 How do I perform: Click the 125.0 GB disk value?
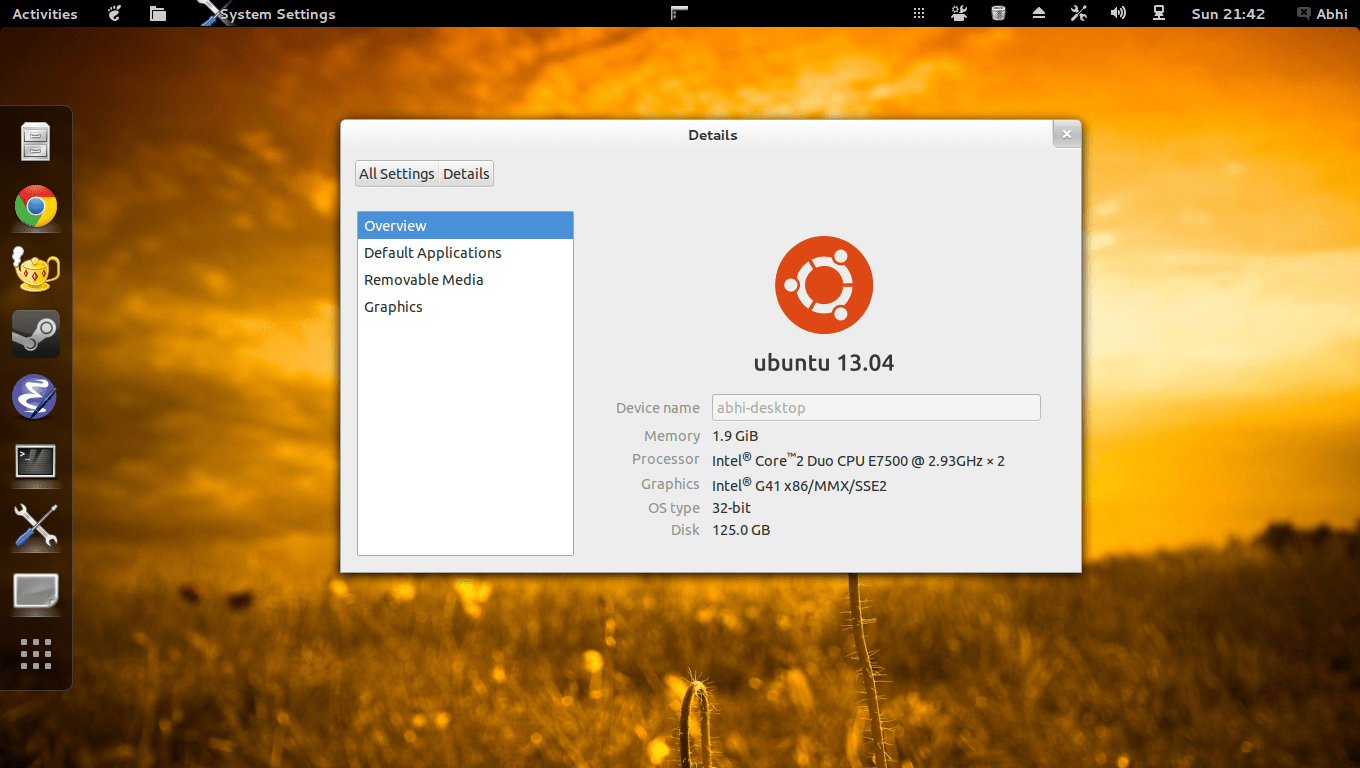pyautogui.click(x=741, y=530)
